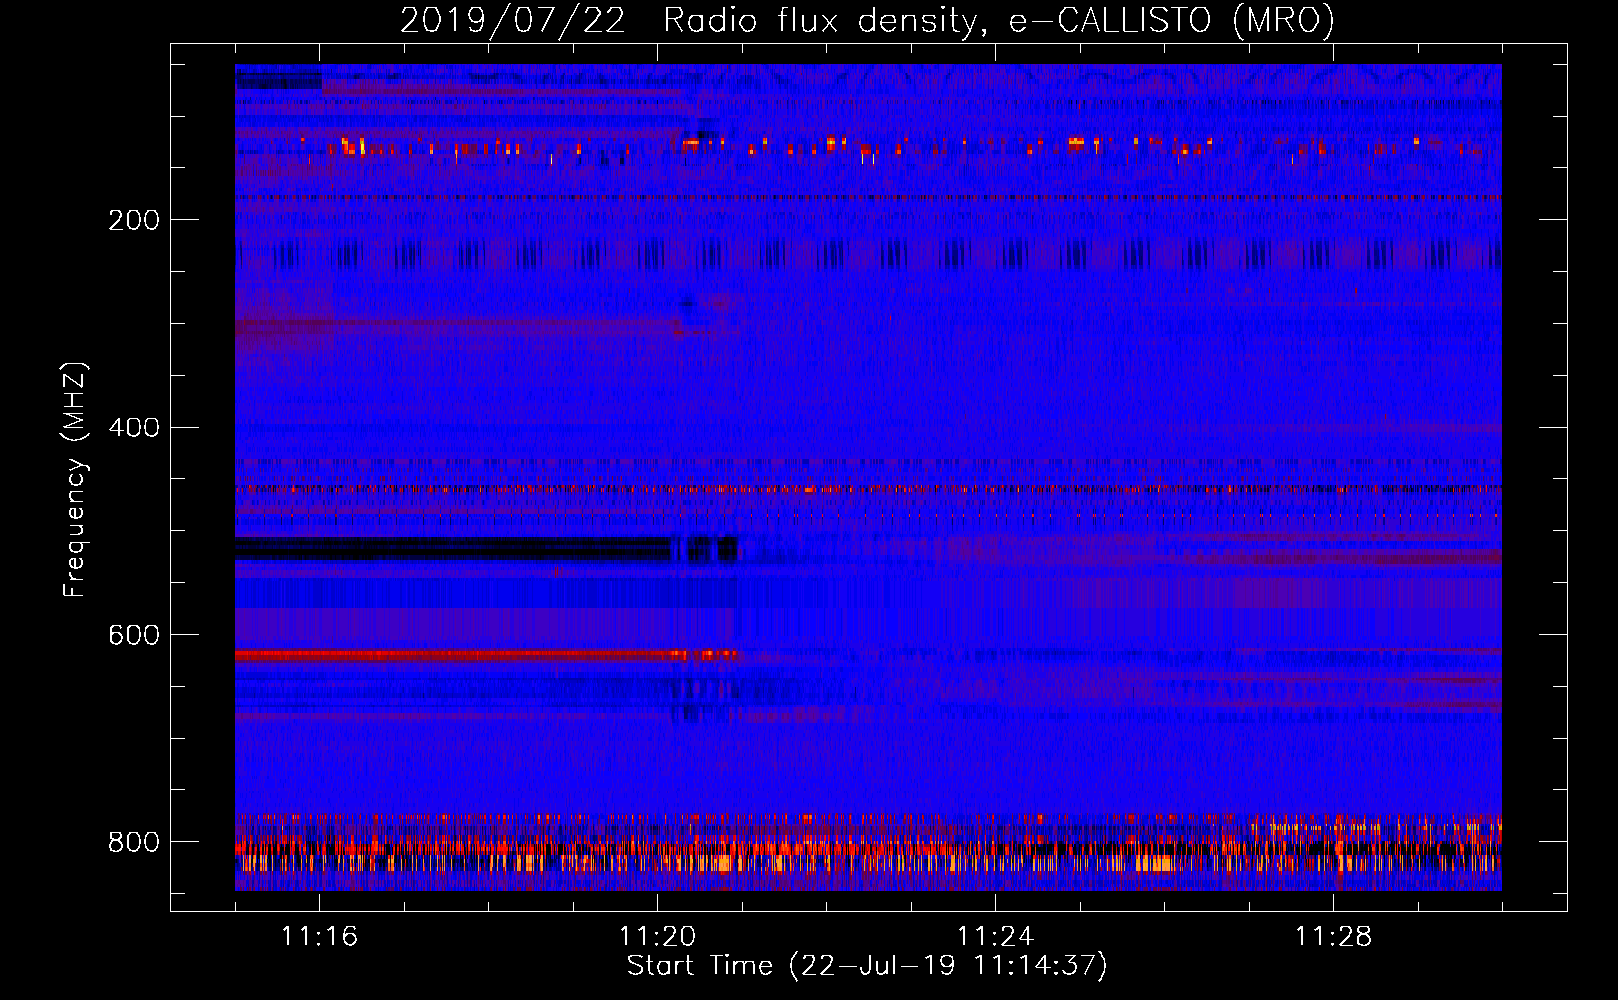Click the 11:20 time tick label
This screenshot has width=1618, height=1000.
tap(658, 936)
